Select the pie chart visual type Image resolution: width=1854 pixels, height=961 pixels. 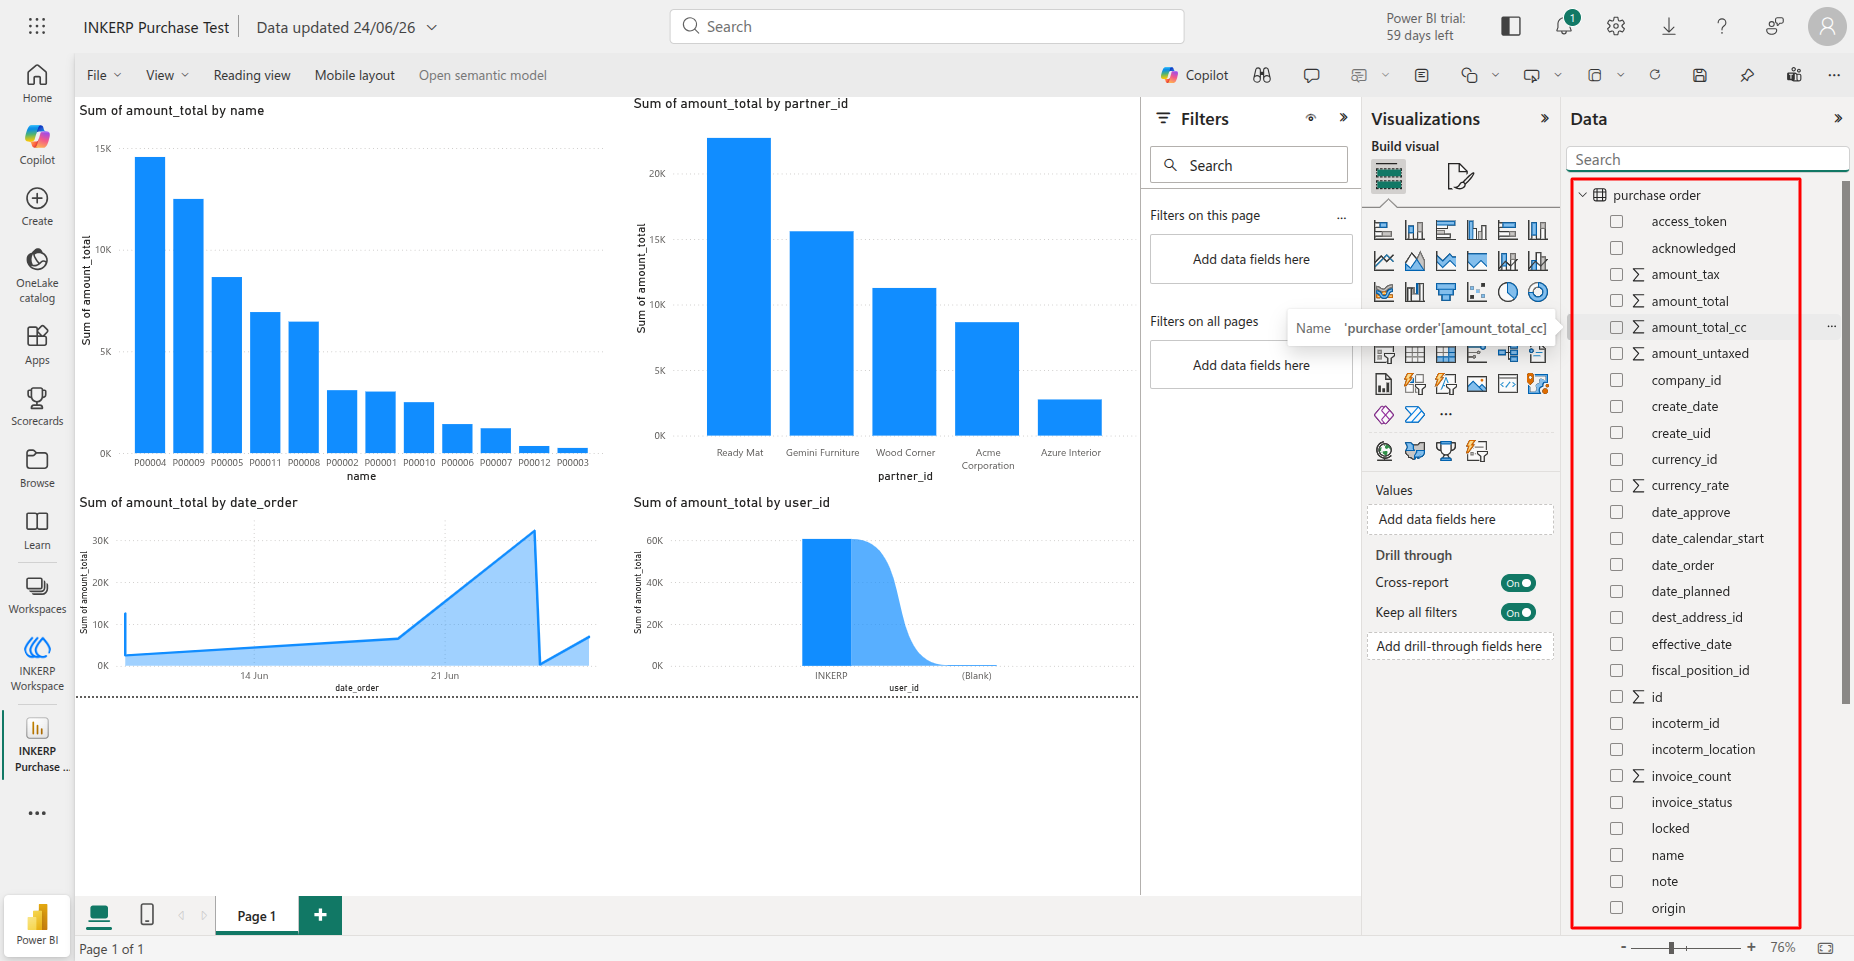1508,292
